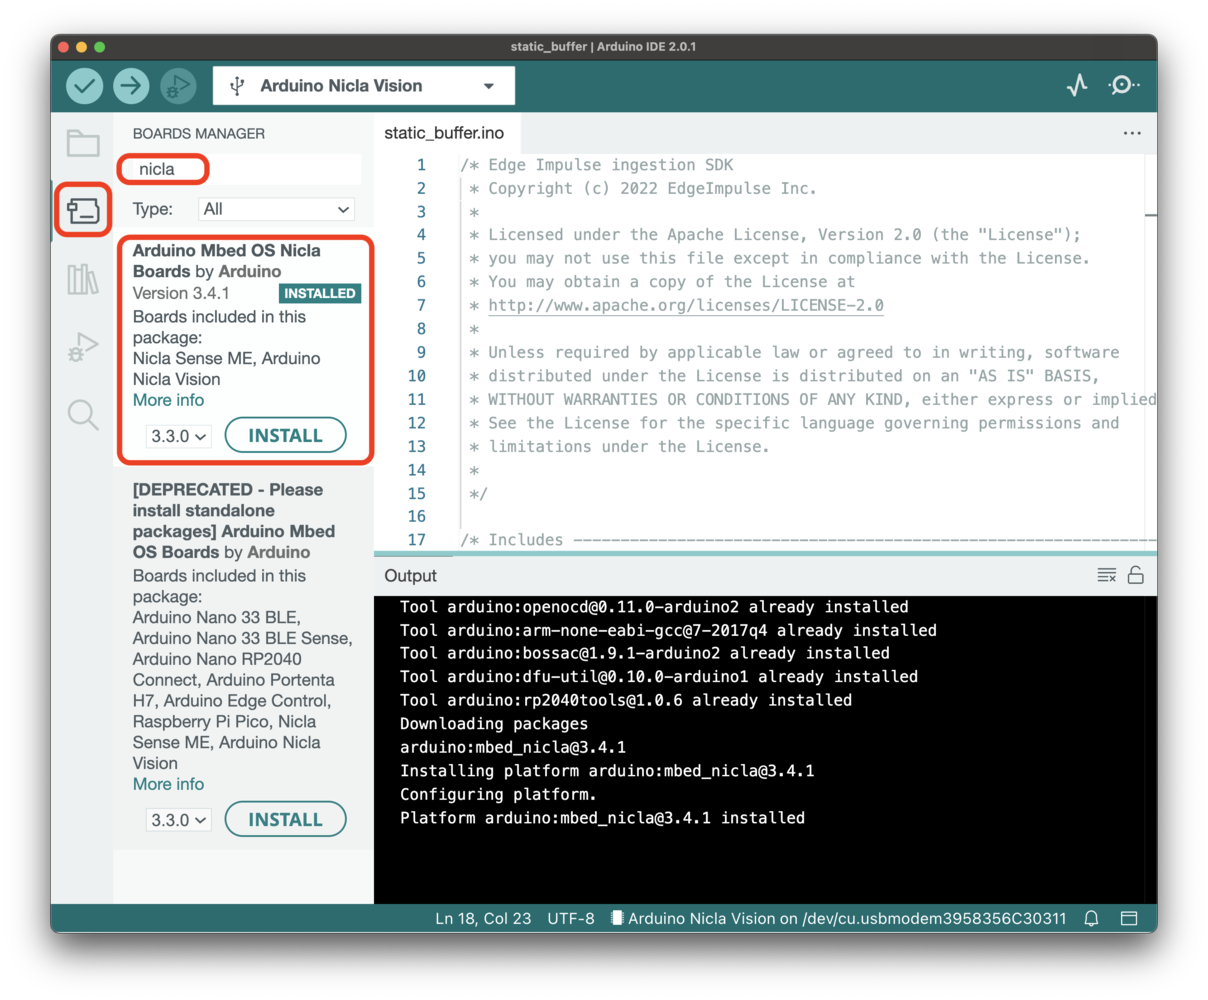
Task: Click the Arduino Nicla Vision port status entry
Action: 838,918
